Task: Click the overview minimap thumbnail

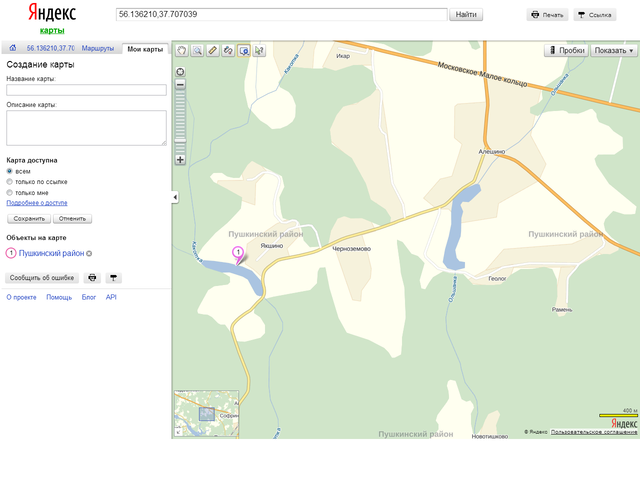Action: pos(207,414)
